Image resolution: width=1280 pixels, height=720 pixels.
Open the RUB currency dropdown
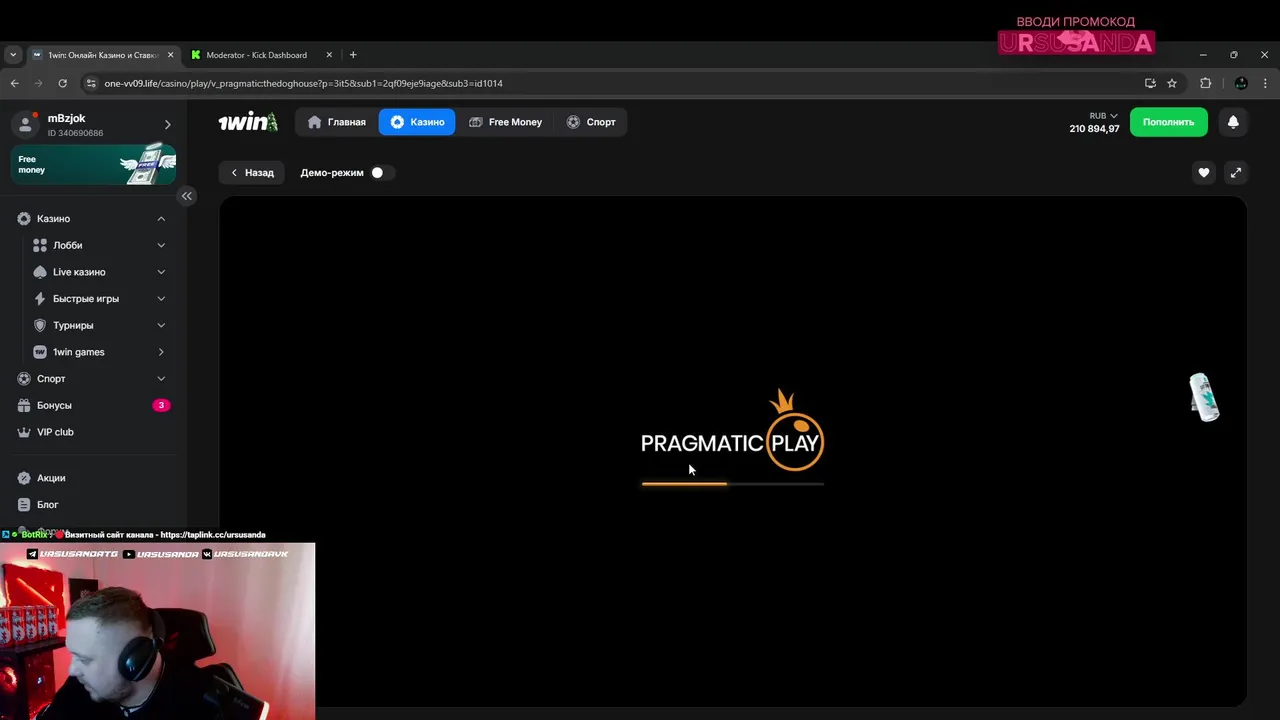pyautogui.click(x=1104, y=116)
